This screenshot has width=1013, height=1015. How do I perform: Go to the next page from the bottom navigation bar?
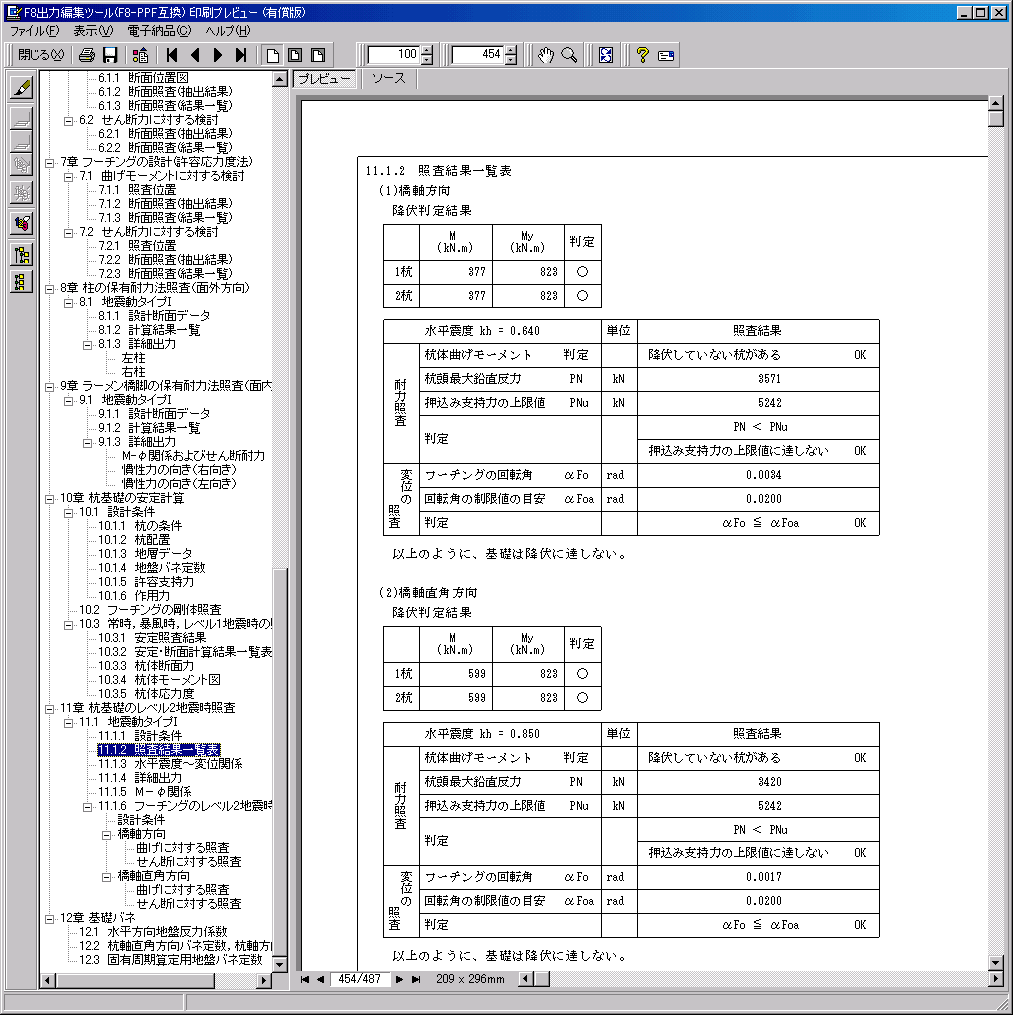coord(400,979)
